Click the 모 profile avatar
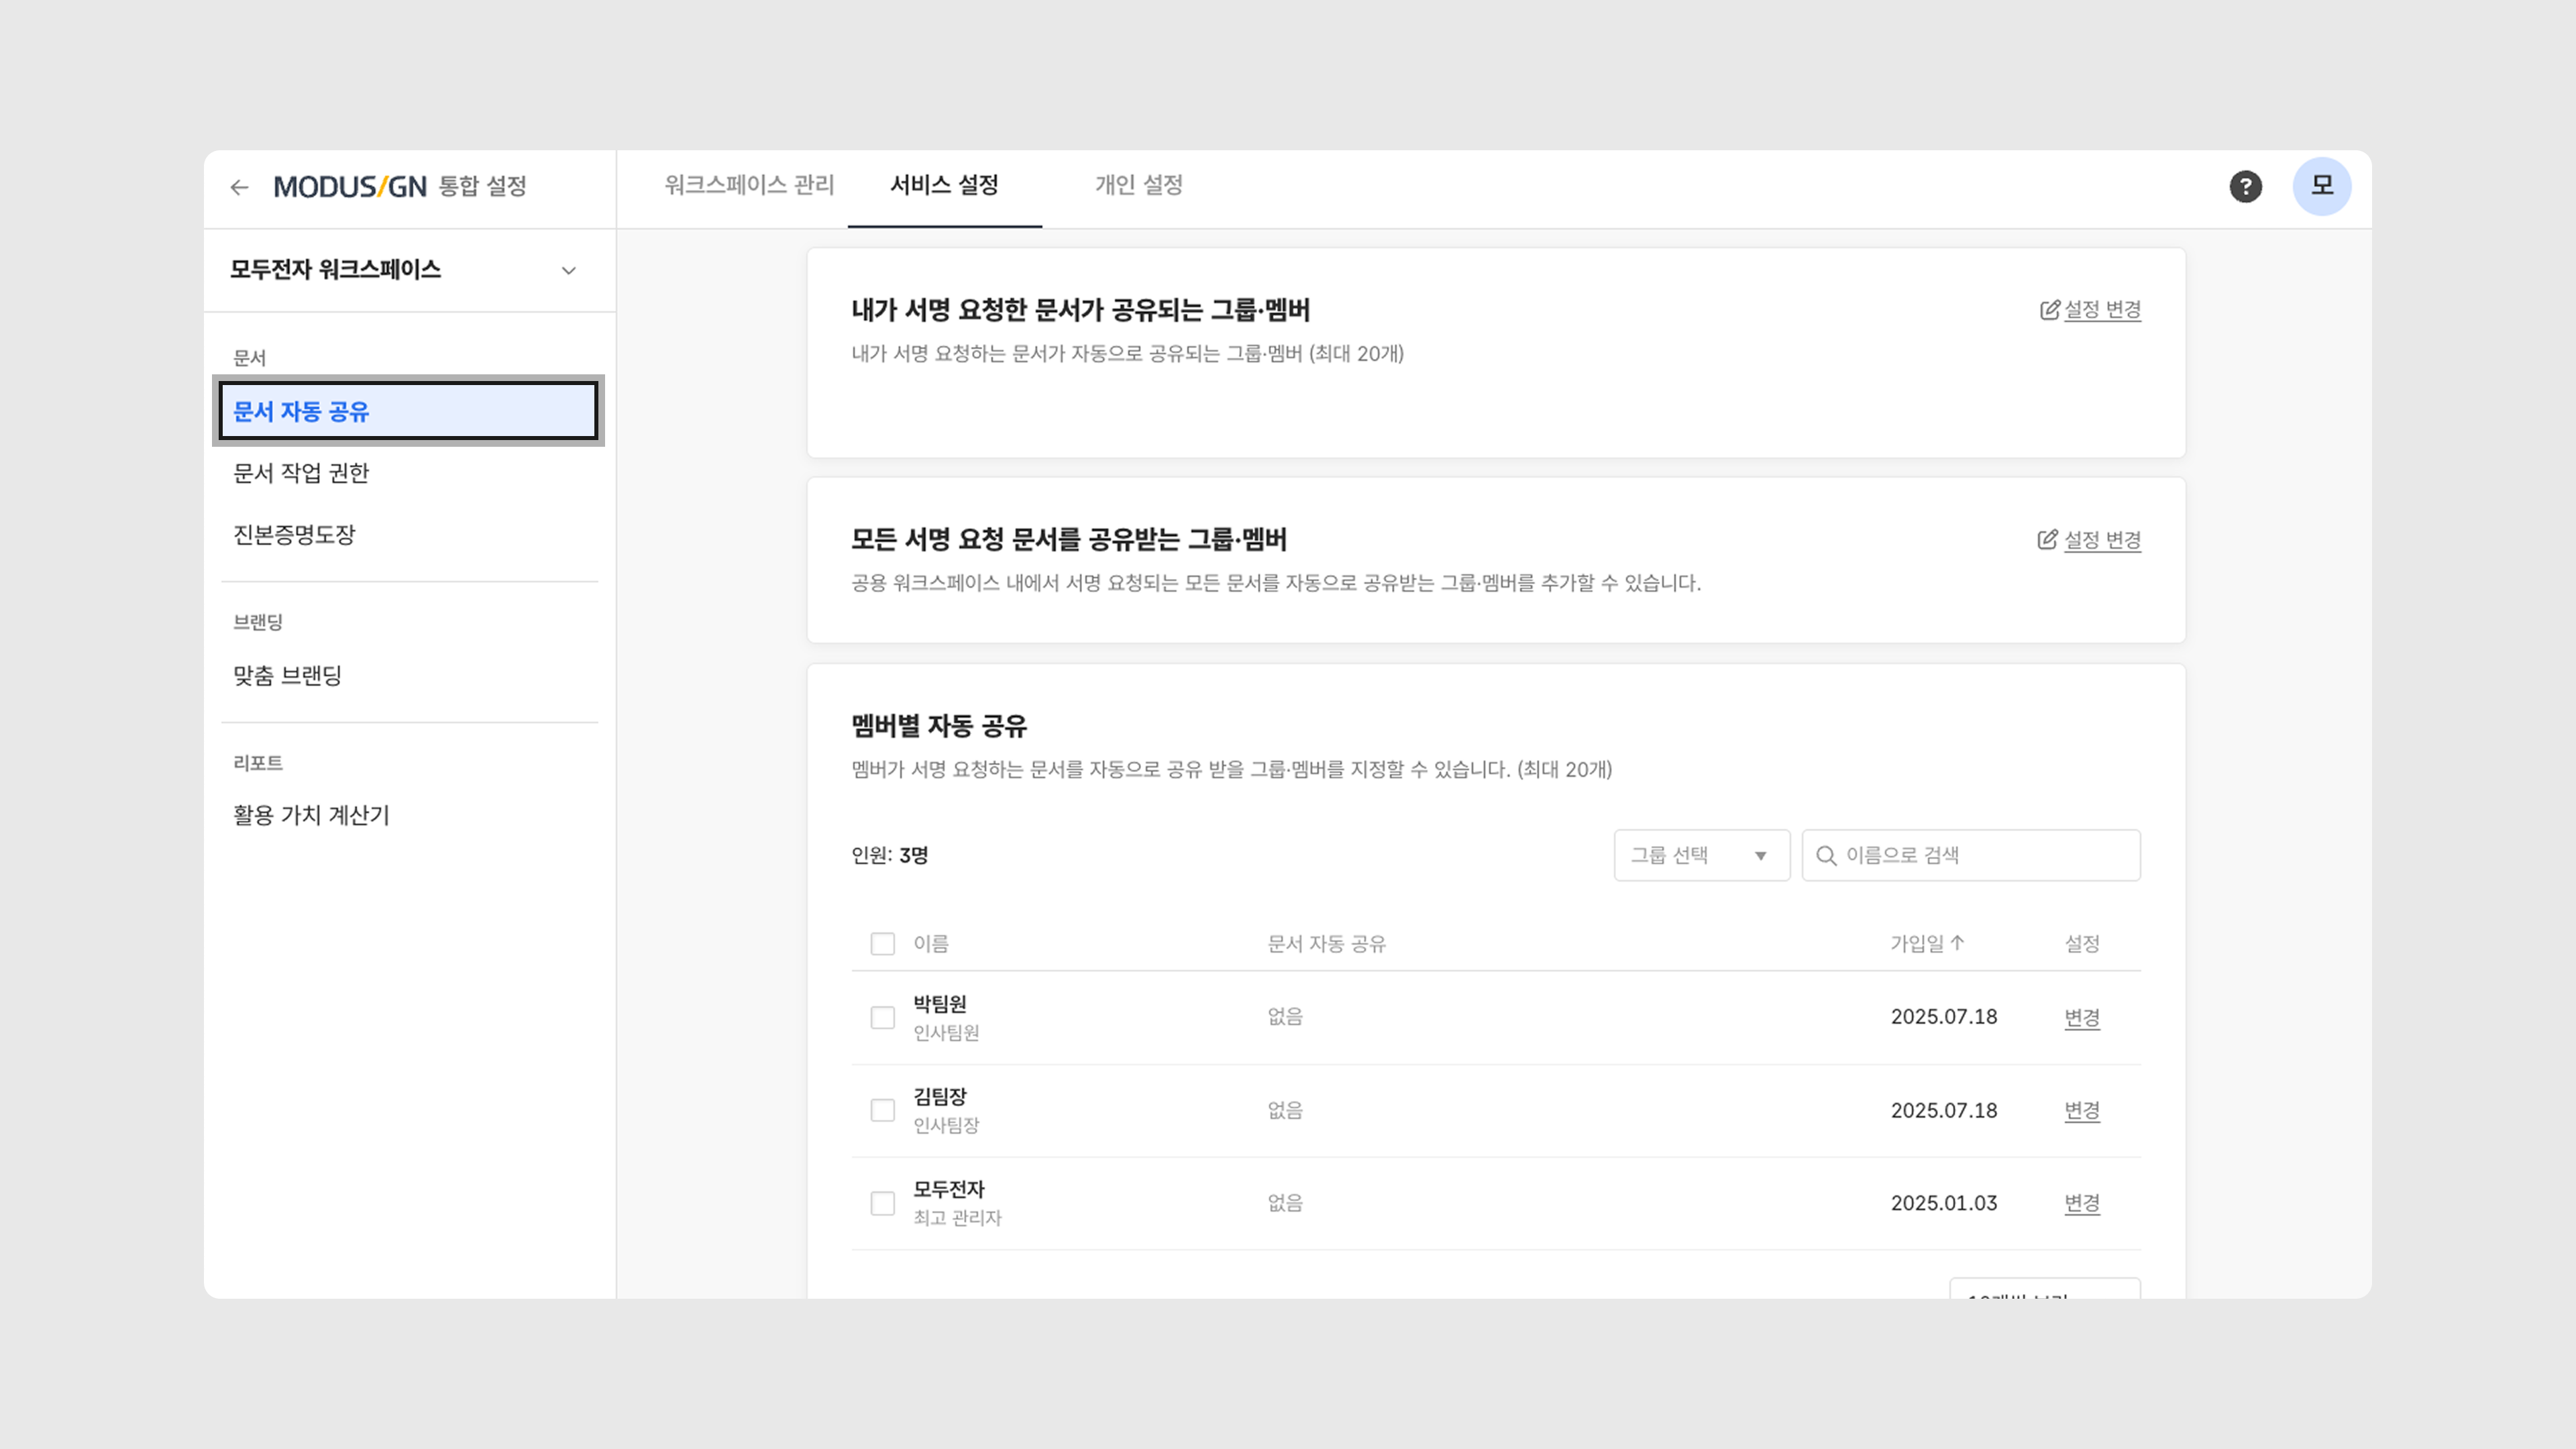Viewport: 2576px width, 1449px height. coord(2321,186)
